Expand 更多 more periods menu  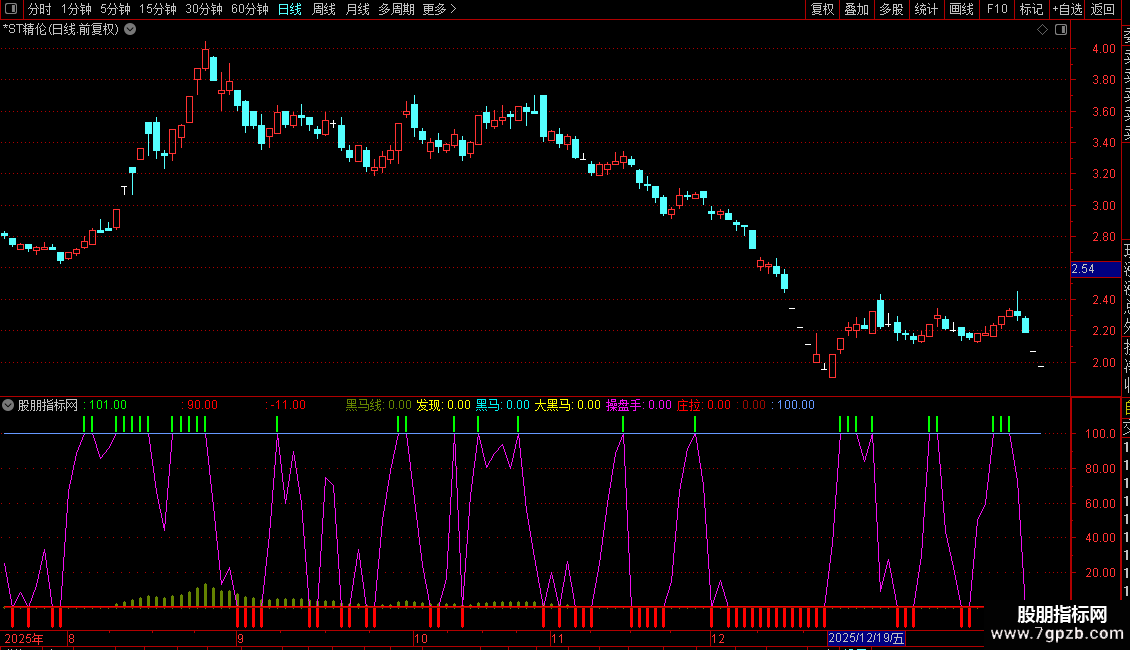(x=439, y=9)
